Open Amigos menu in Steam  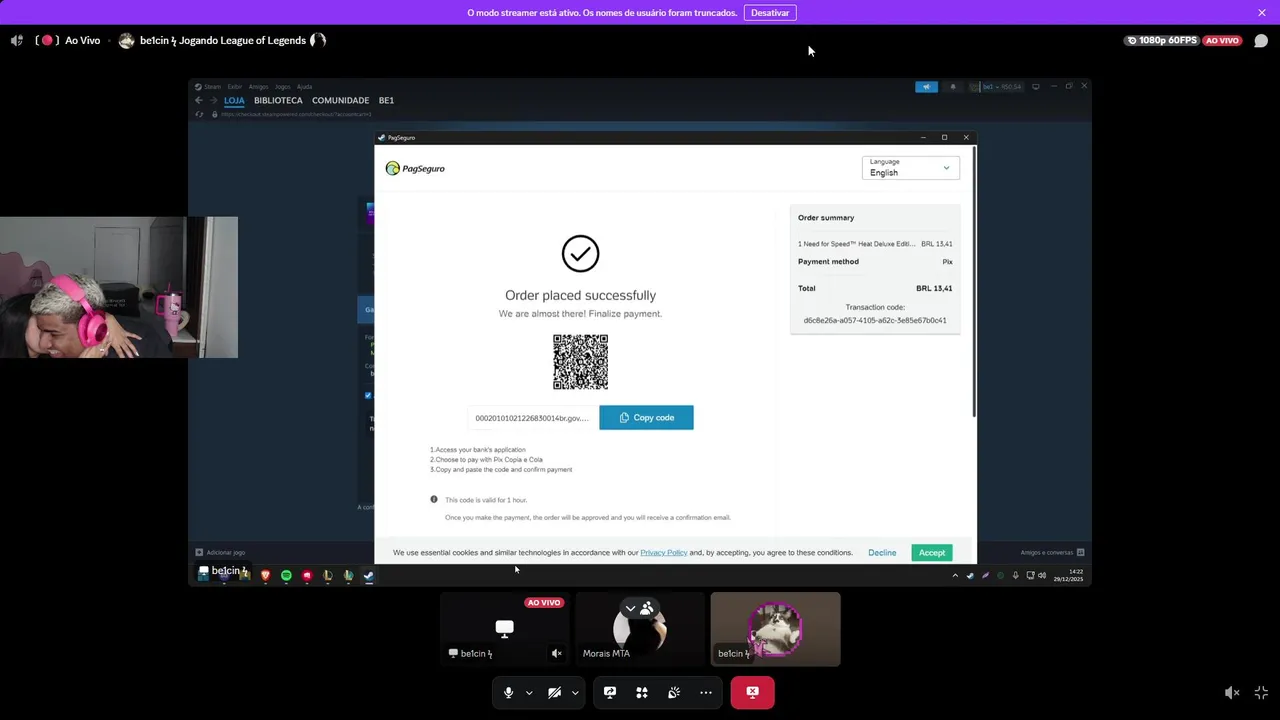click(258, 87)
